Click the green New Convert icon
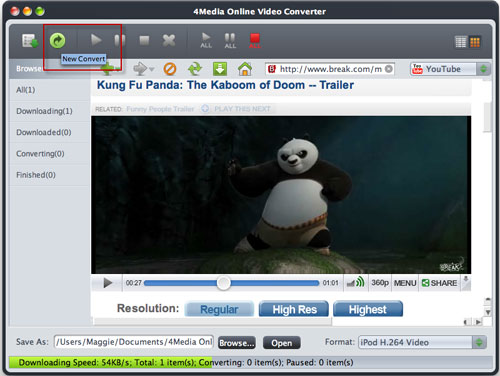 point(57,41)
